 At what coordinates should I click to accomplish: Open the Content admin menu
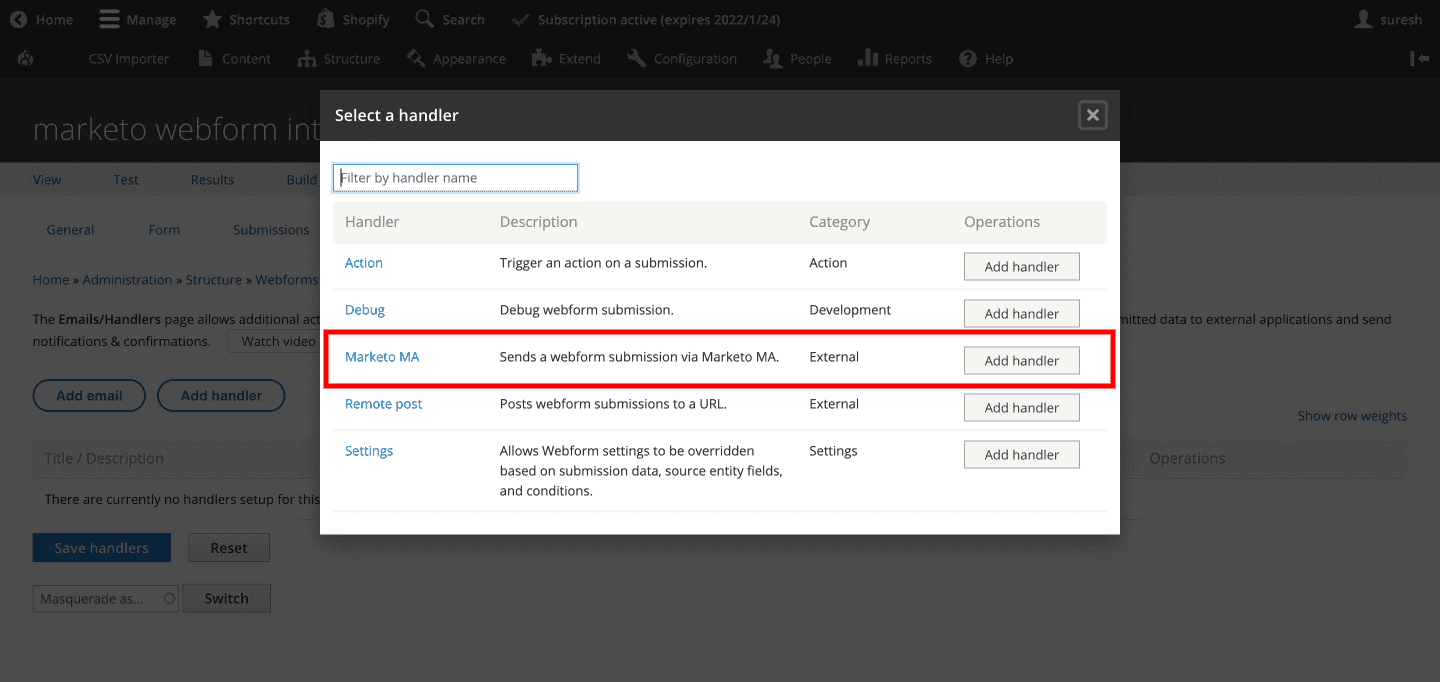[234, 59]
